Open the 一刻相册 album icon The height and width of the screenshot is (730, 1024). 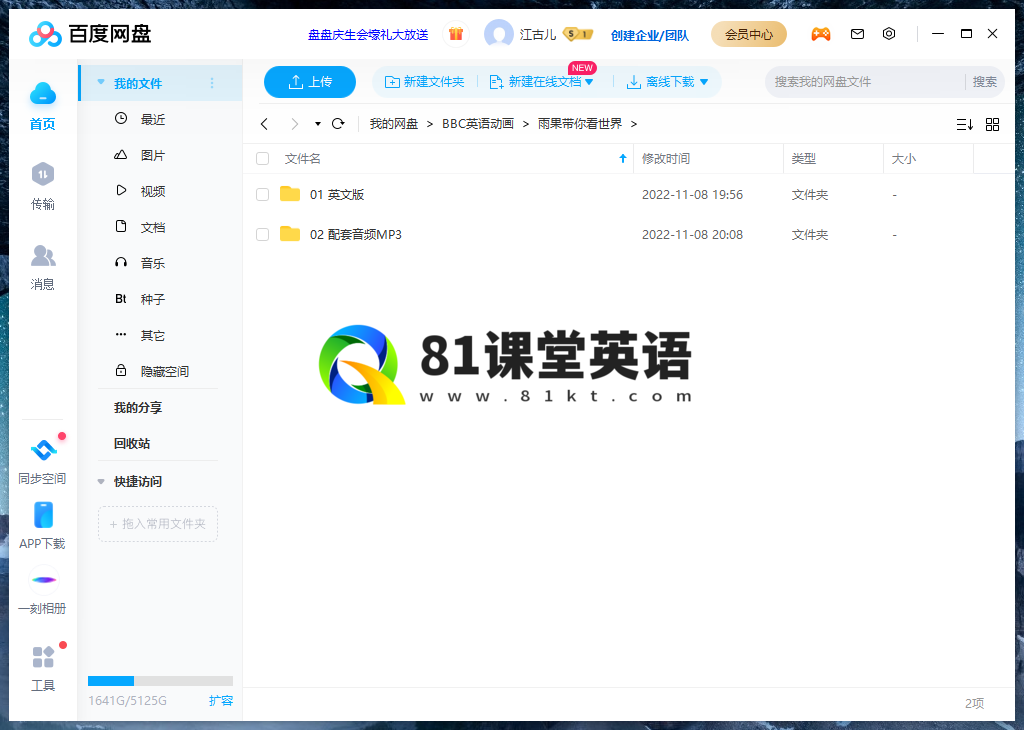click(x=44, y=580)
